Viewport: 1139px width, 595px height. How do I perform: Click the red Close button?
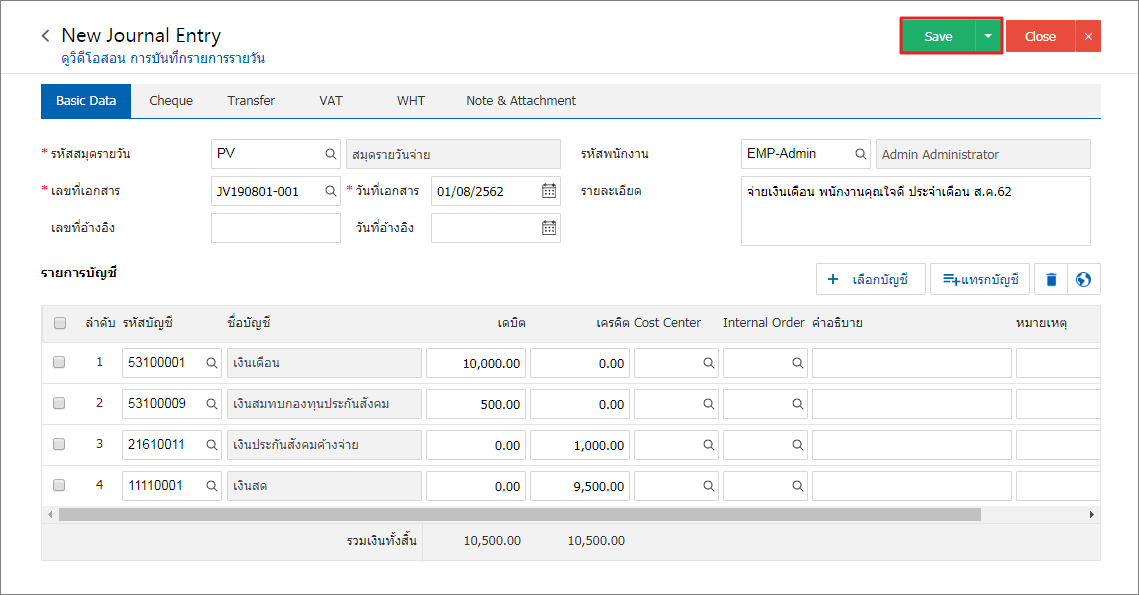(x=1040, y=36)
